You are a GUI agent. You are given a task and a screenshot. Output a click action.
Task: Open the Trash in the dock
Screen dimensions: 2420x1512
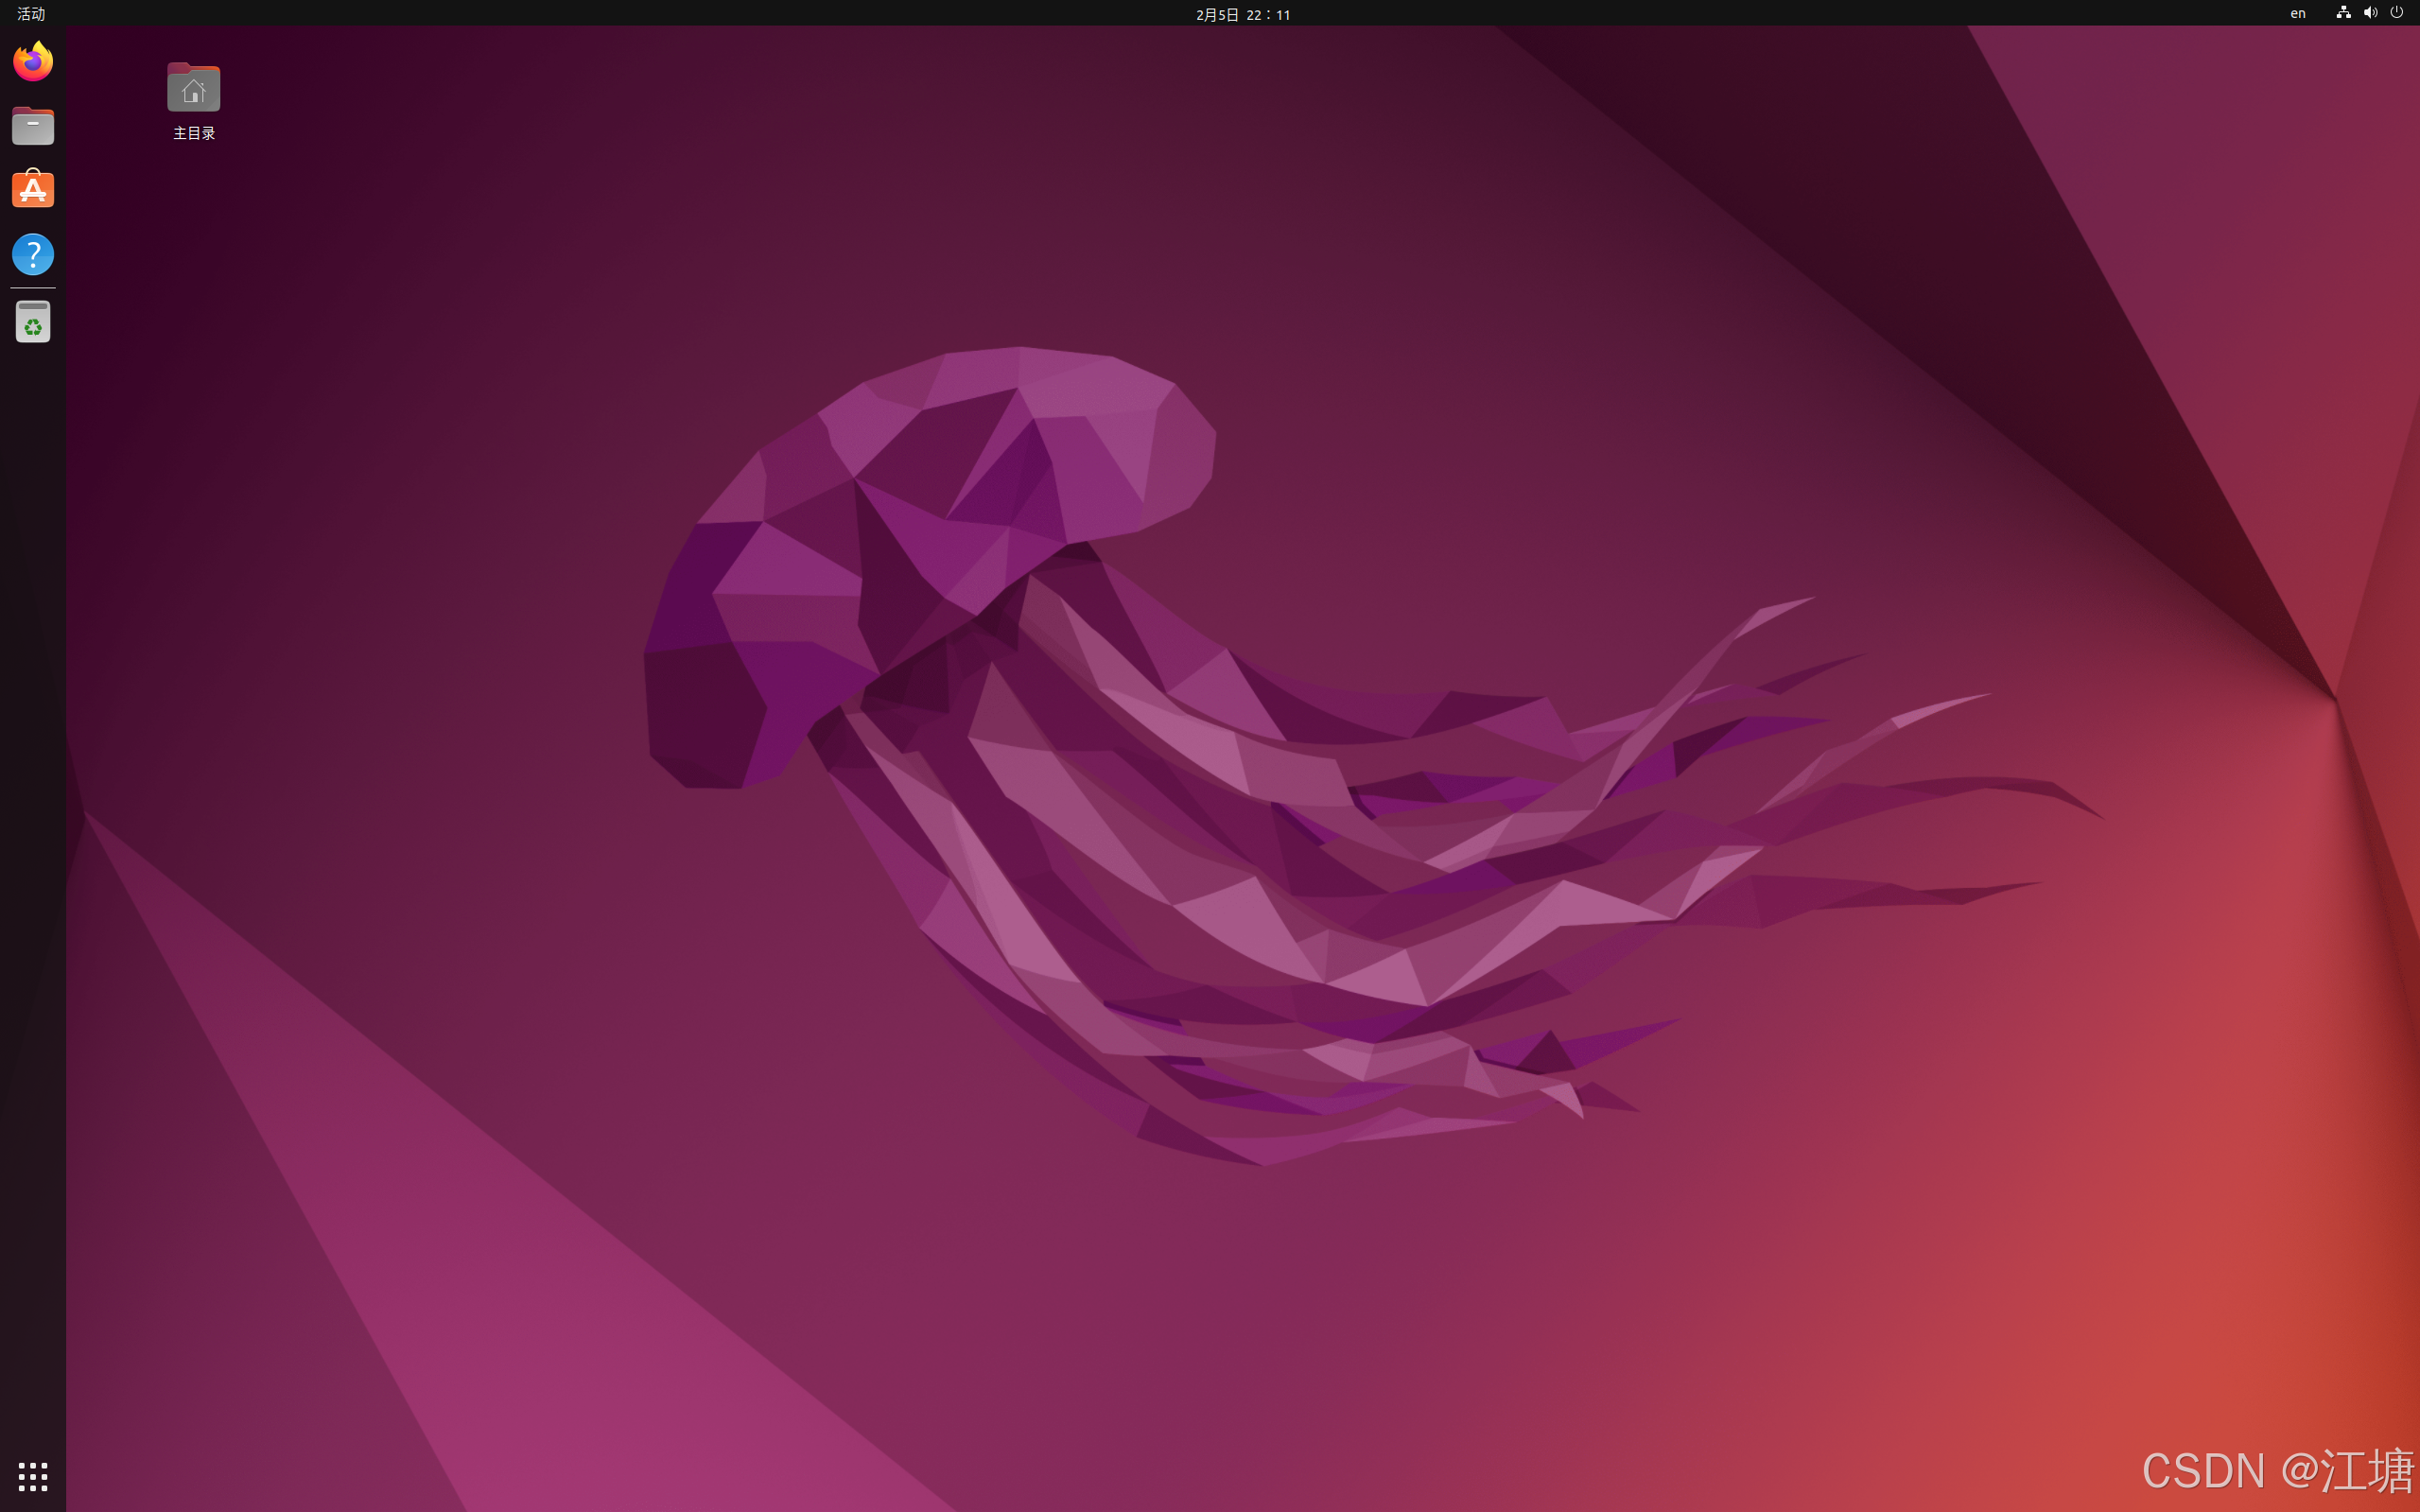33,323
